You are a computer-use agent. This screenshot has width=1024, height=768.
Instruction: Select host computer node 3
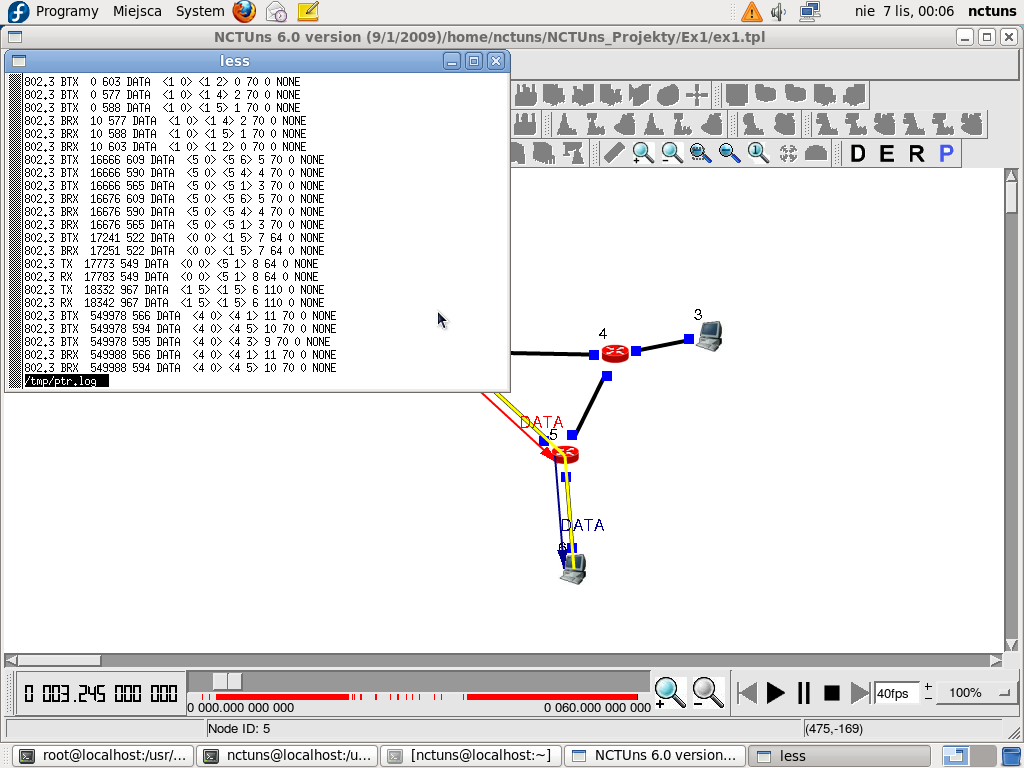pos(710,336)
